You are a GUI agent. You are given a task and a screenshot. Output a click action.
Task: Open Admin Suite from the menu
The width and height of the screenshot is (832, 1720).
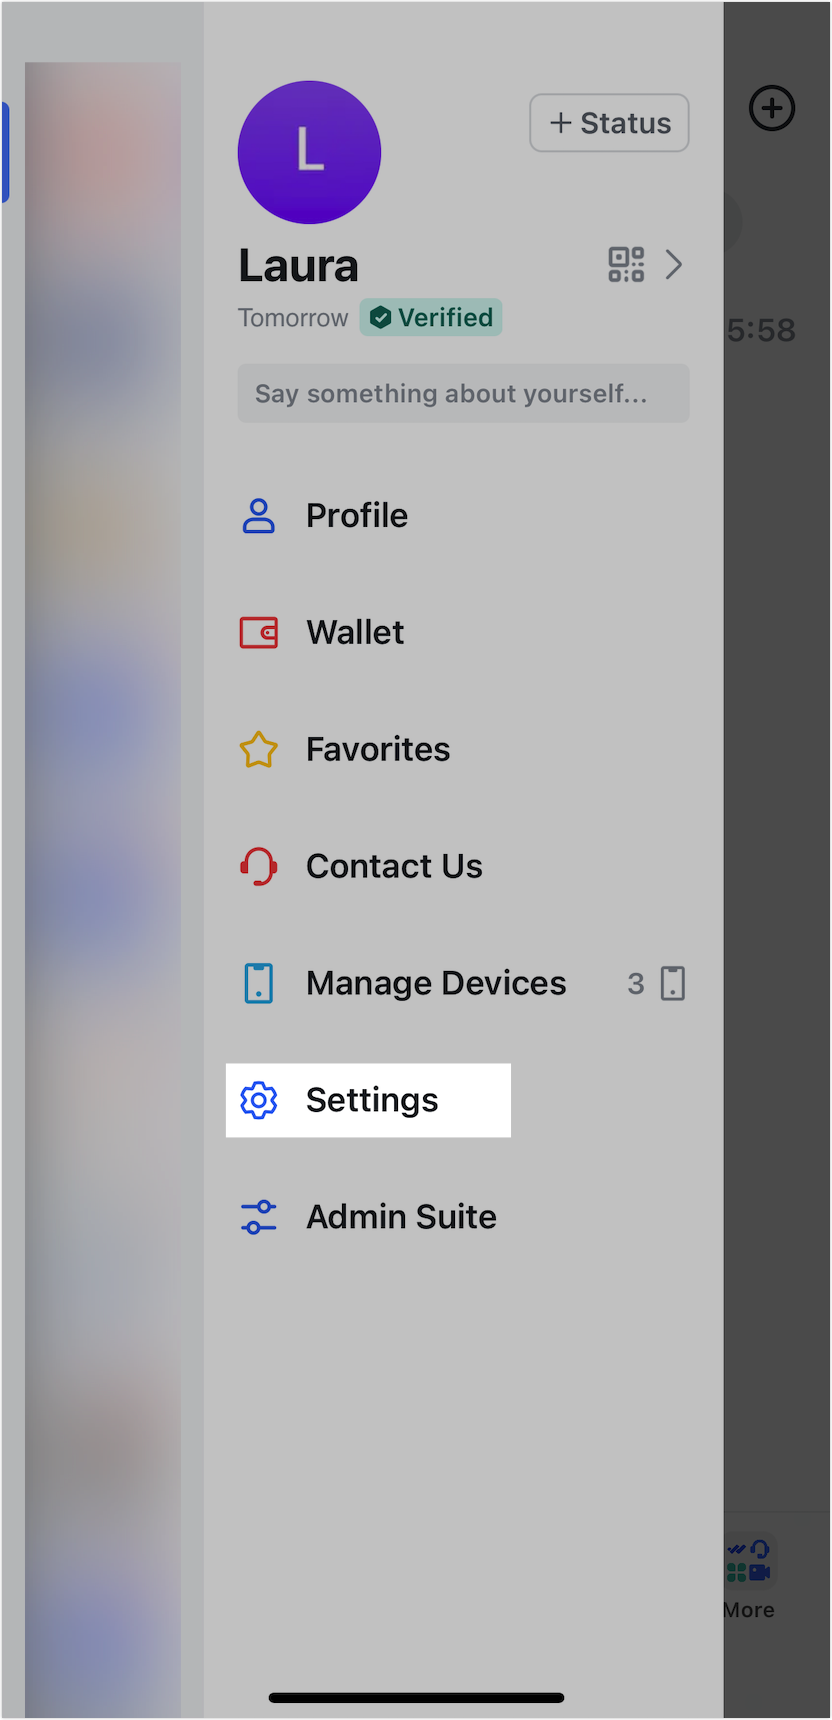401,1217
